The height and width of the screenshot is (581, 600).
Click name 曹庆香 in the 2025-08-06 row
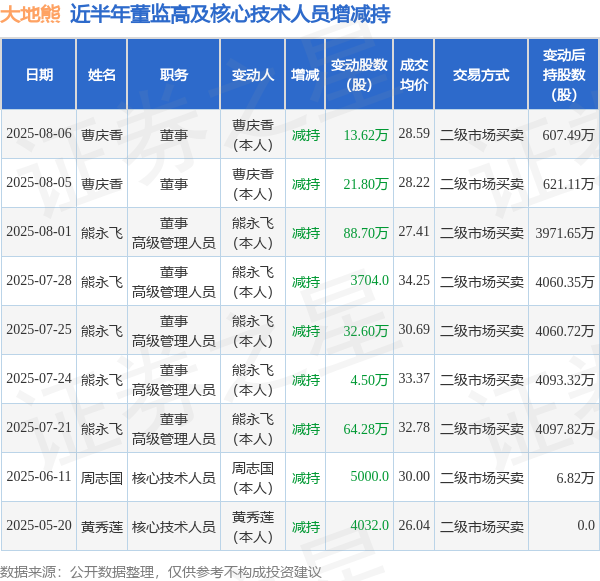102,135
